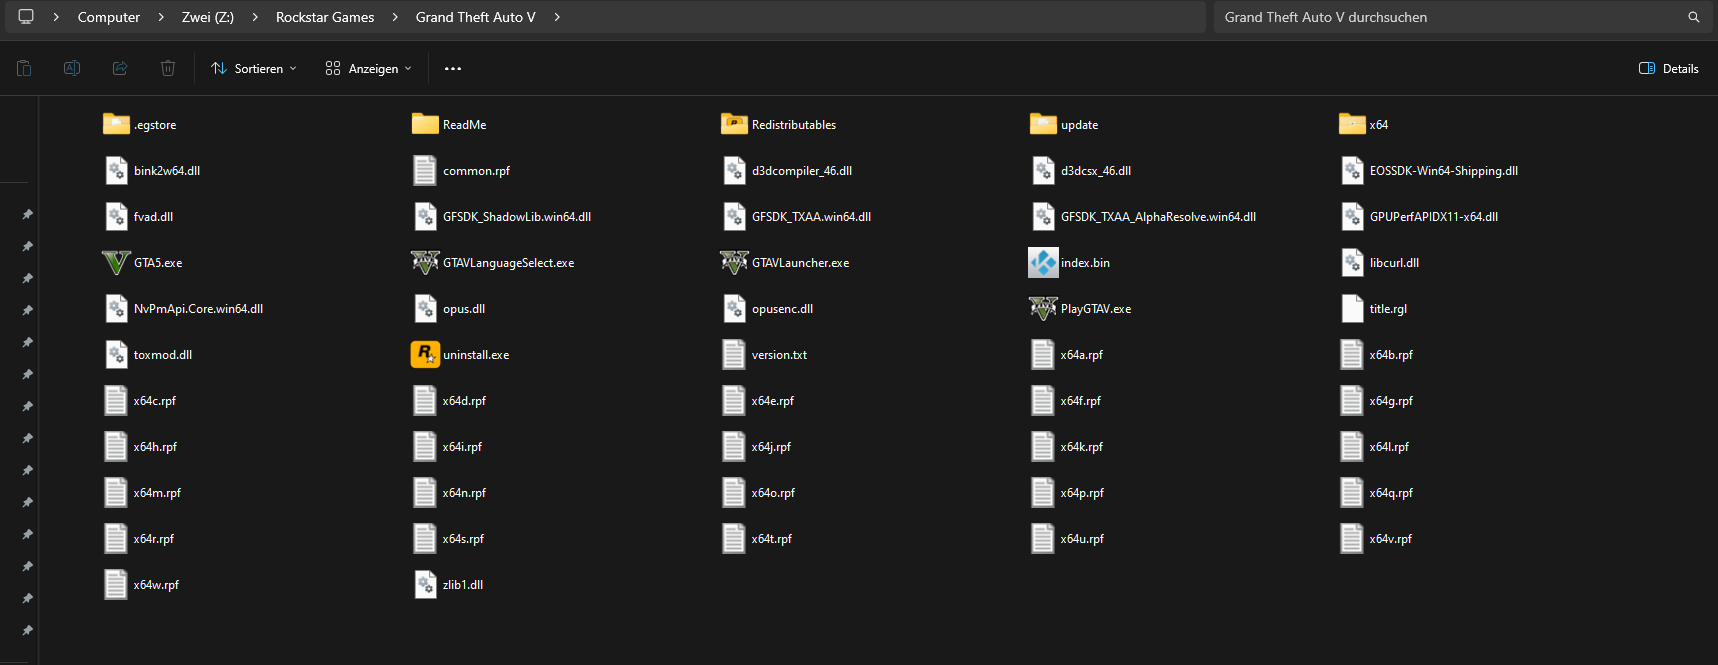
Task: Select the x64w.rpf file name
Action: (x=156, y=585)
